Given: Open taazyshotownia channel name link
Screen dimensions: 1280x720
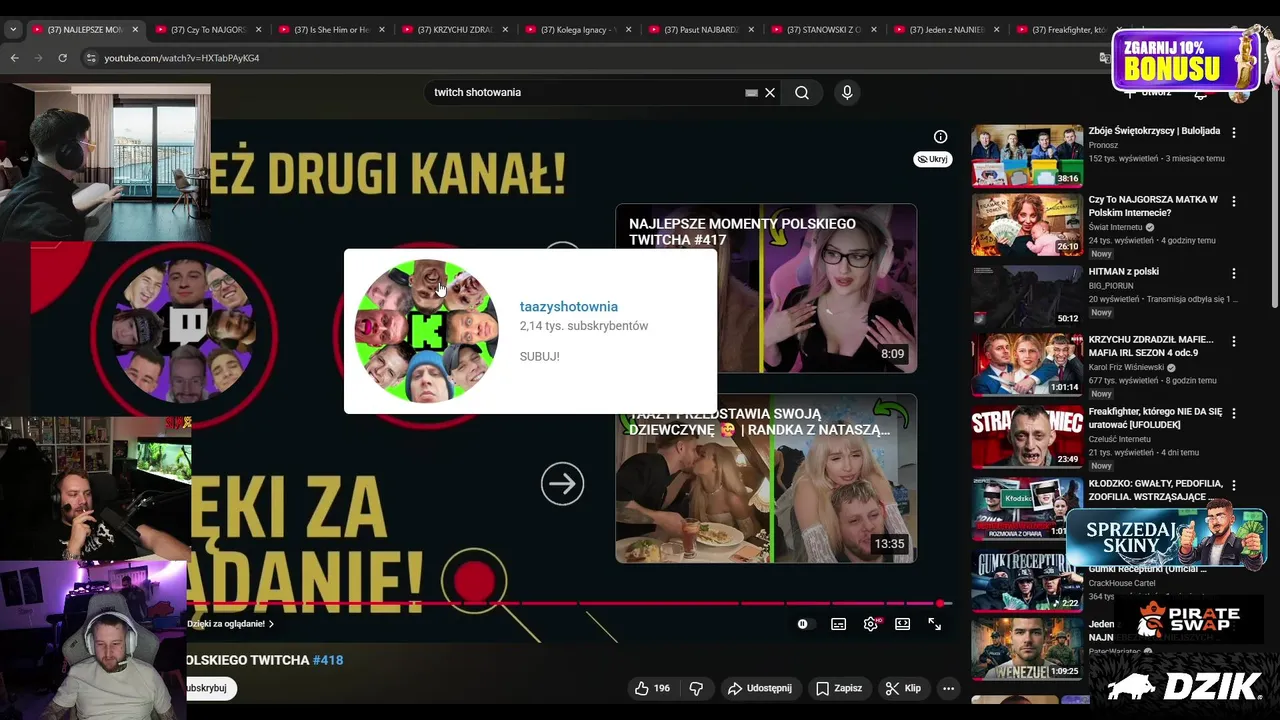Looking at the screenshot, I should [569, 307].
